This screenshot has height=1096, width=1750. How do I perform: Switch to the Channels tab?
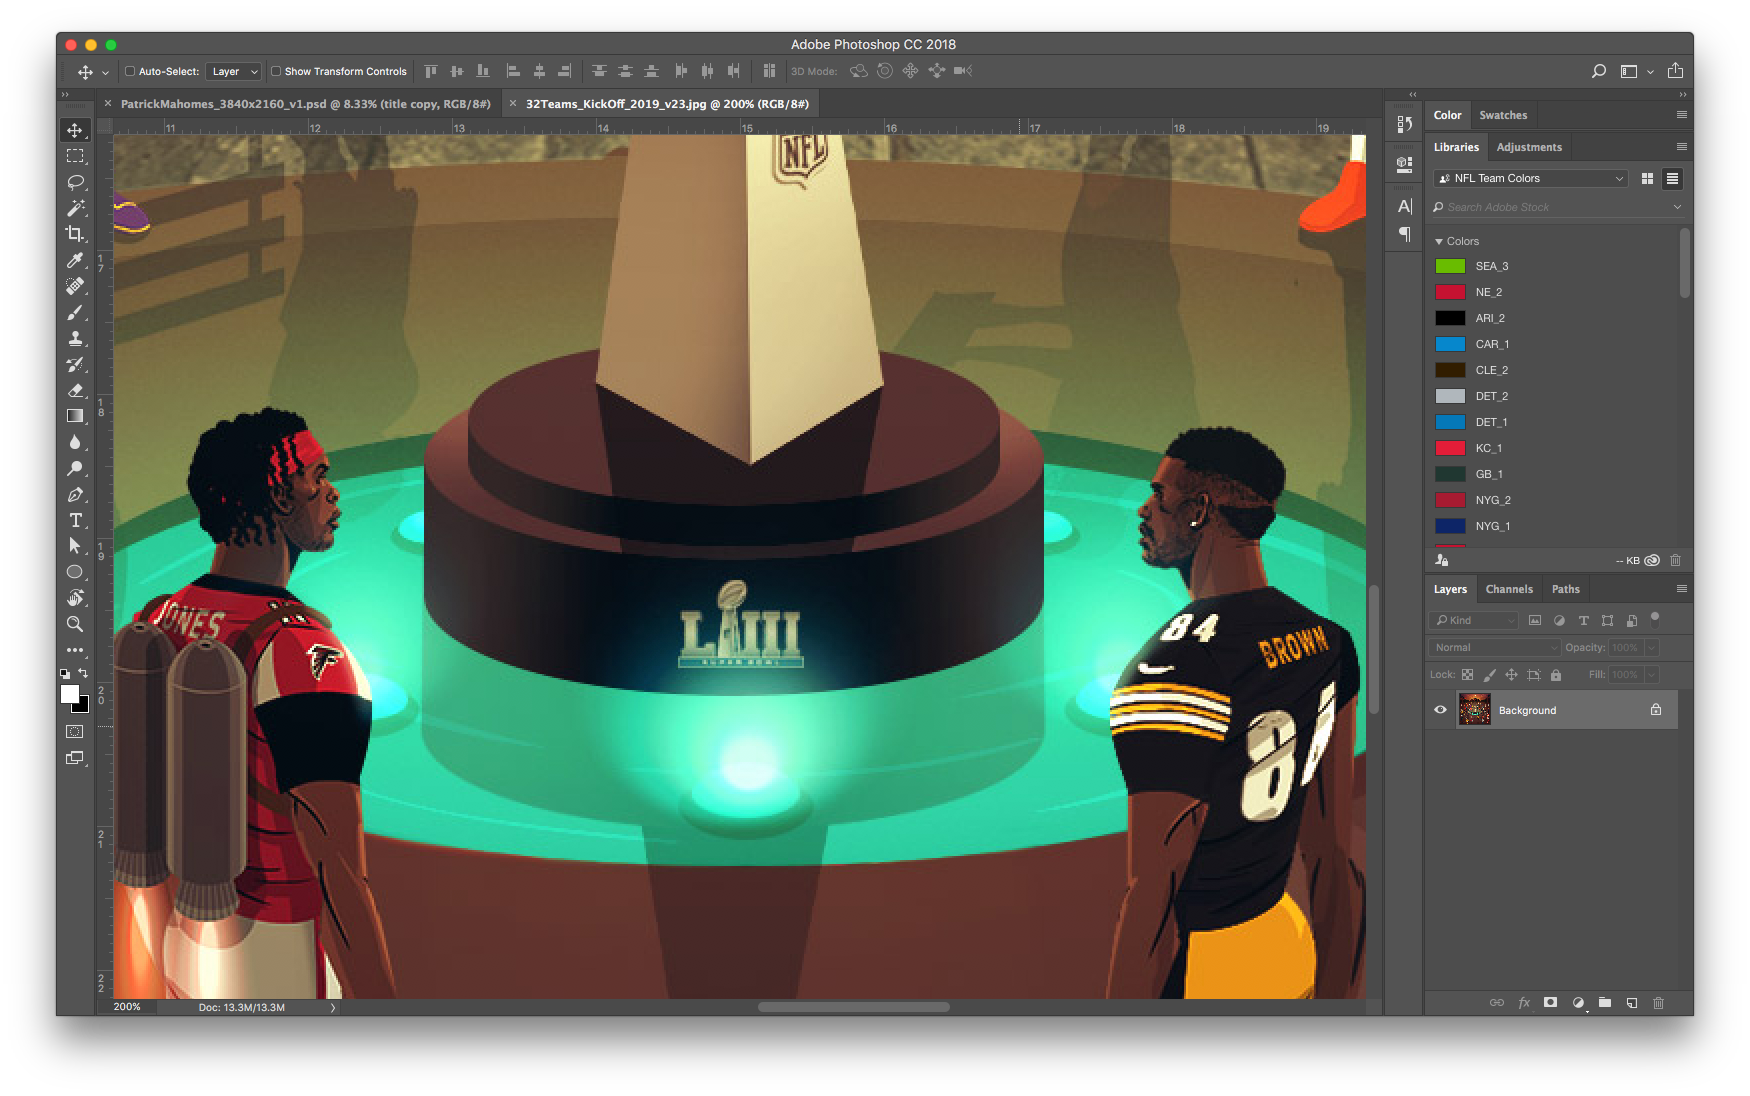(1509, 589)
